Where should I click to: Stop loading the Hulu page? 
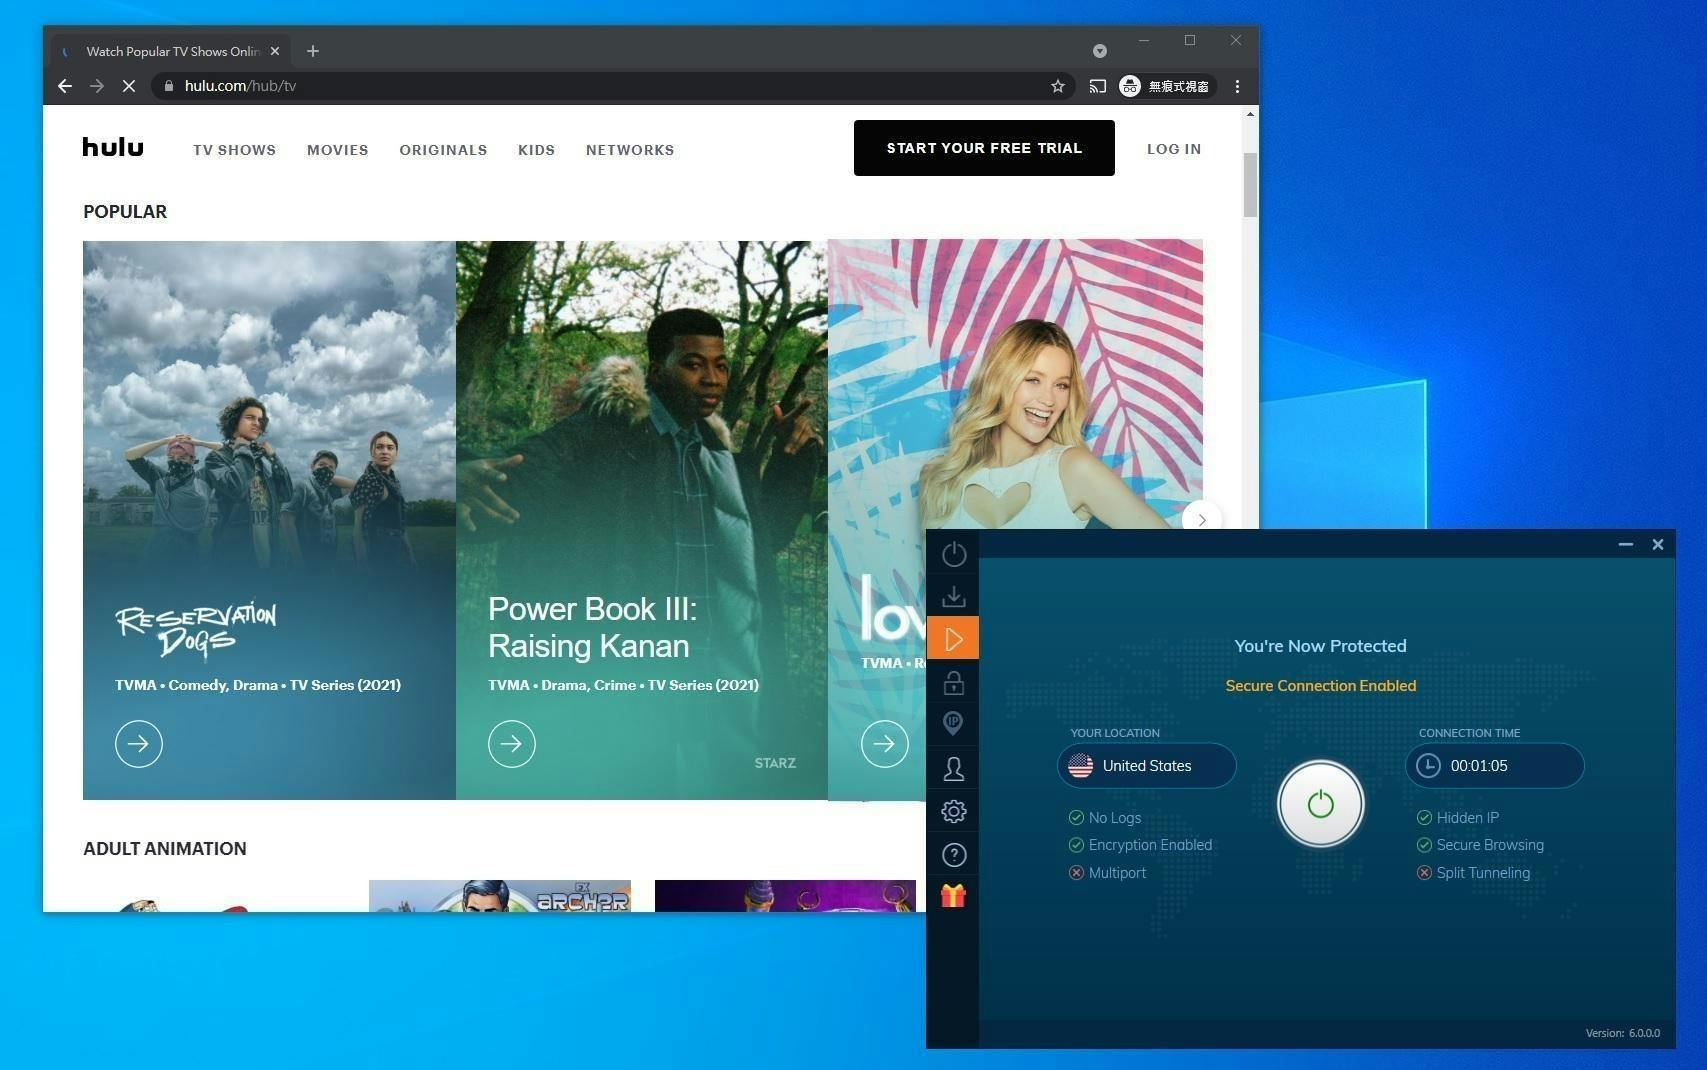(129, 86)
